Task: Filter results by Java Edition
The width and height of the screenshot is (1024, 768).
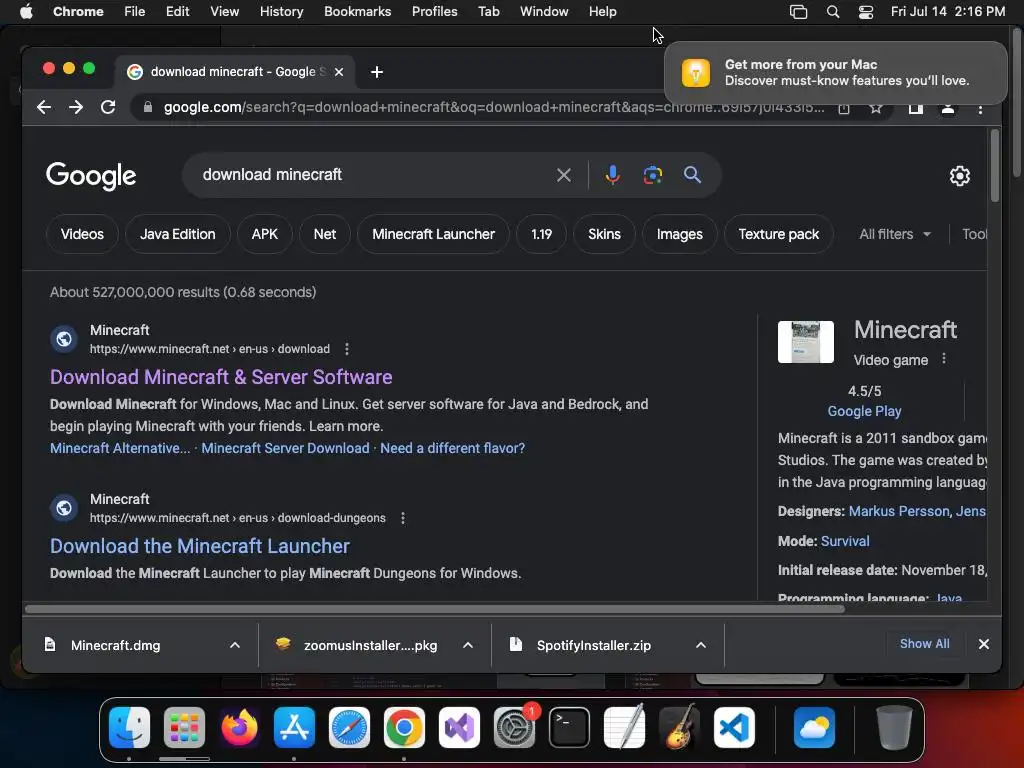Action: click(x=178, y=234)
